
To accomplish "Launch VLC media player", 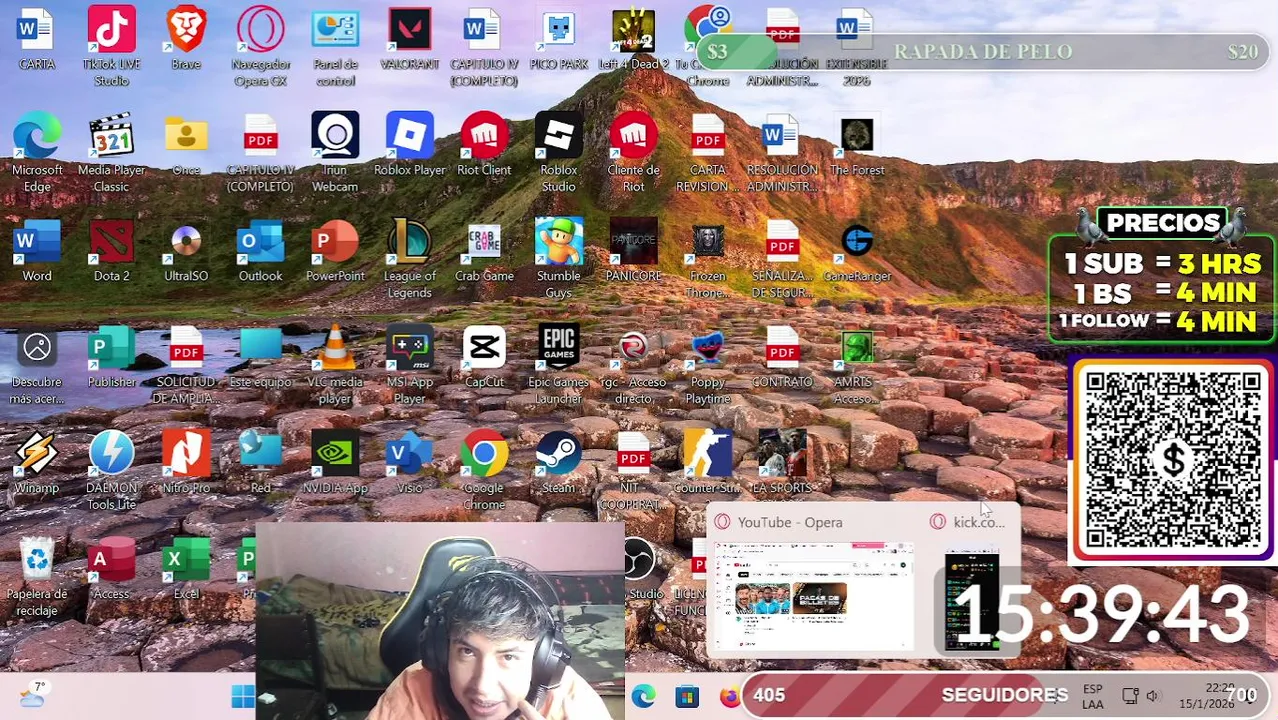I will click(x=335, y=364).
